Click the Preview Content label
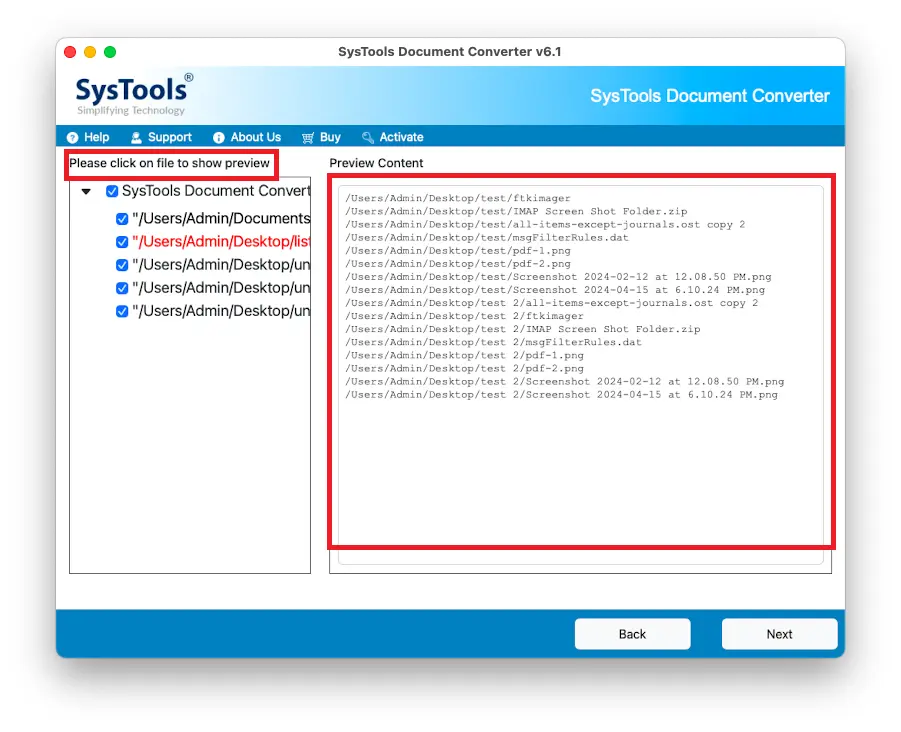The width and height of the screenshot is (901, 732). click(376, 163)
